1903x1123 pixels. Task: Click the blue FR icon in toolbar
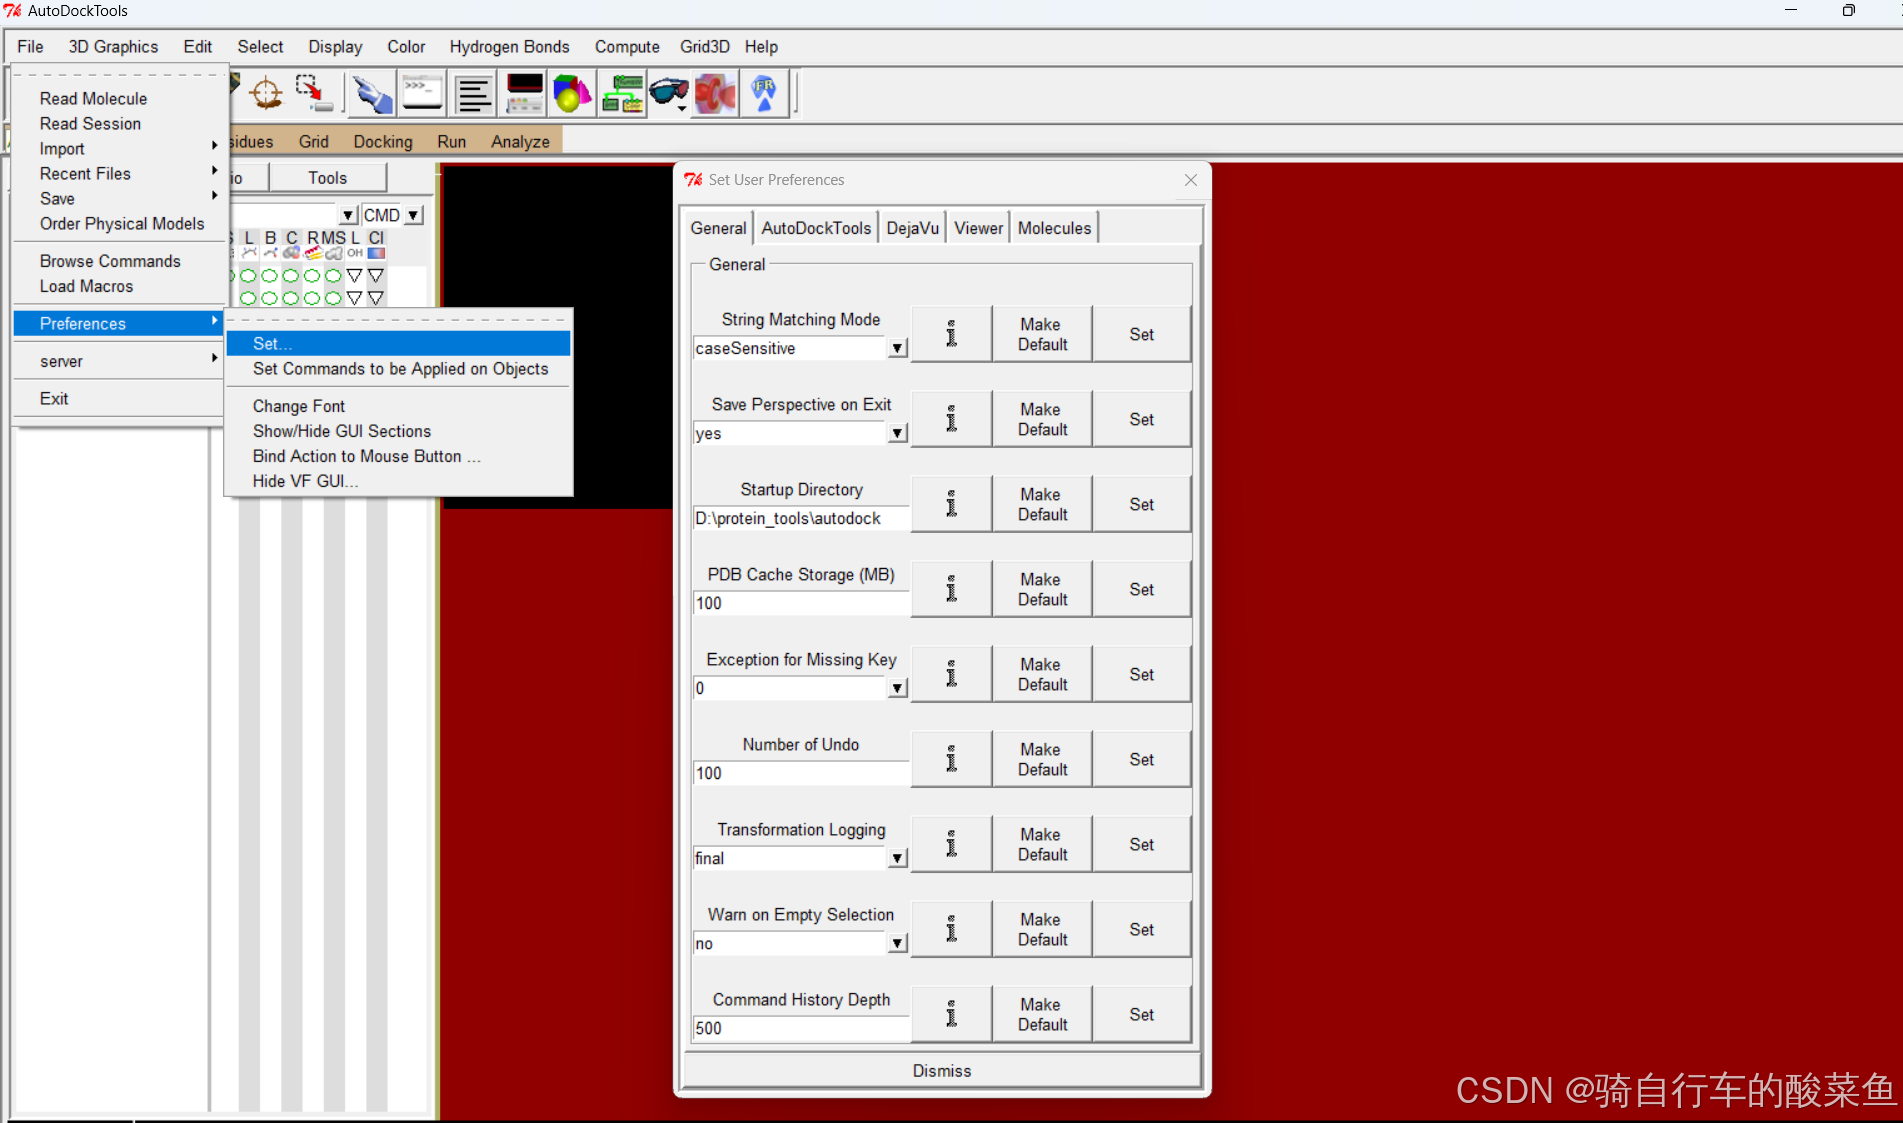point(765,94)
